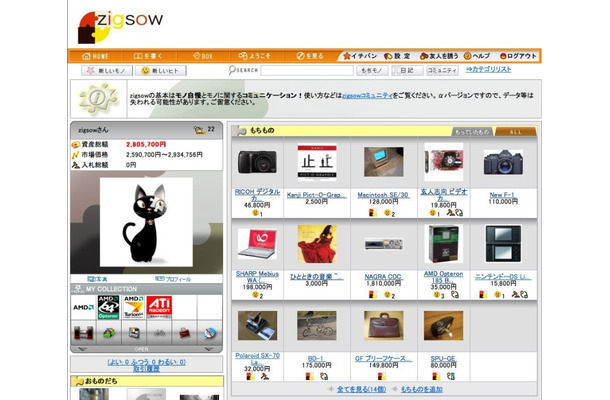Go to HOME in the orange navigation bar

click(95, 56)
